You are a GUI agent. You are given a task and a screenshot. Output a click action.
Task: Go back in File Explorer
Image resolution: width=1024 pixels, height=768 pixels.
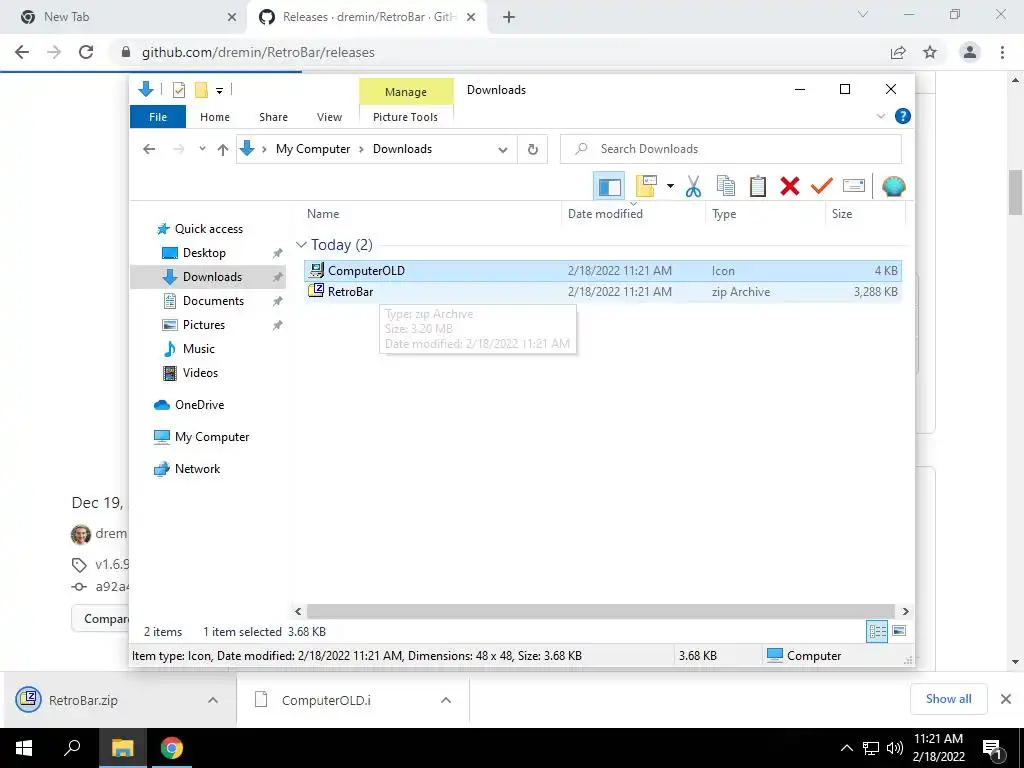click(149, 149)
